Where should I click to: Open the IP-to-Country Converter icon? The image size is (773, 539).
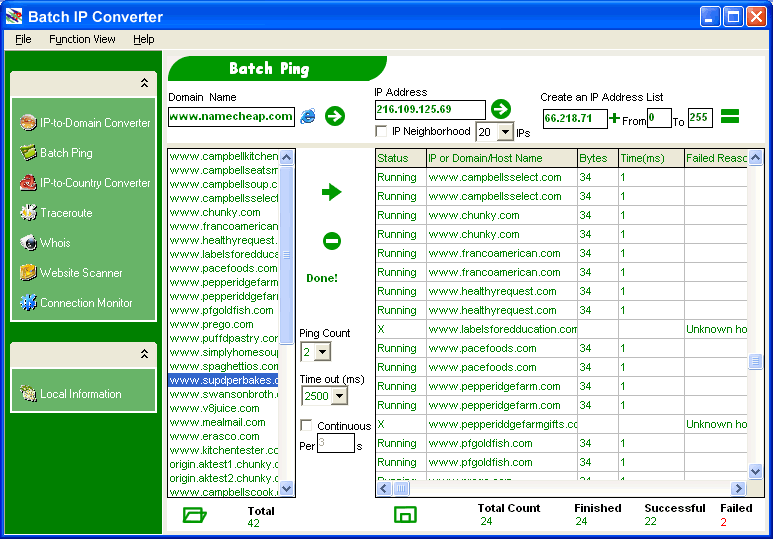click(28, 182)
